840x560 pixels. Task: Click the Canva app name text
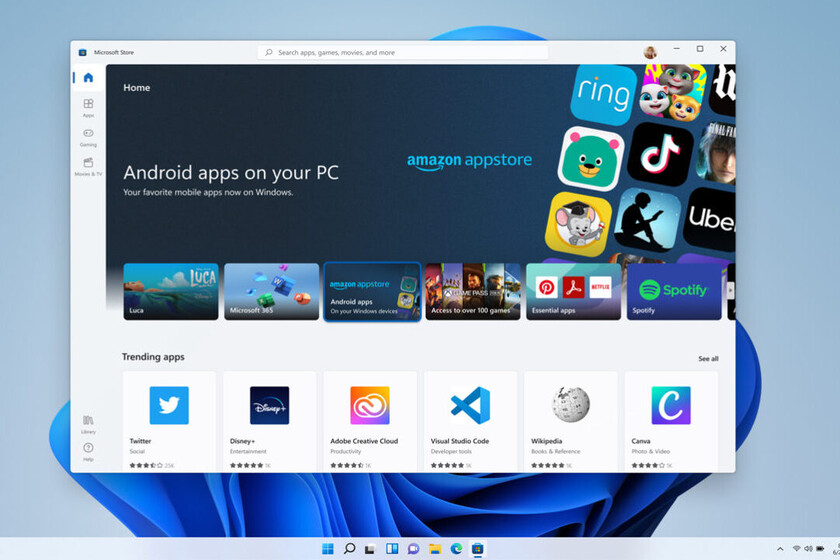(x=641, y=441)
